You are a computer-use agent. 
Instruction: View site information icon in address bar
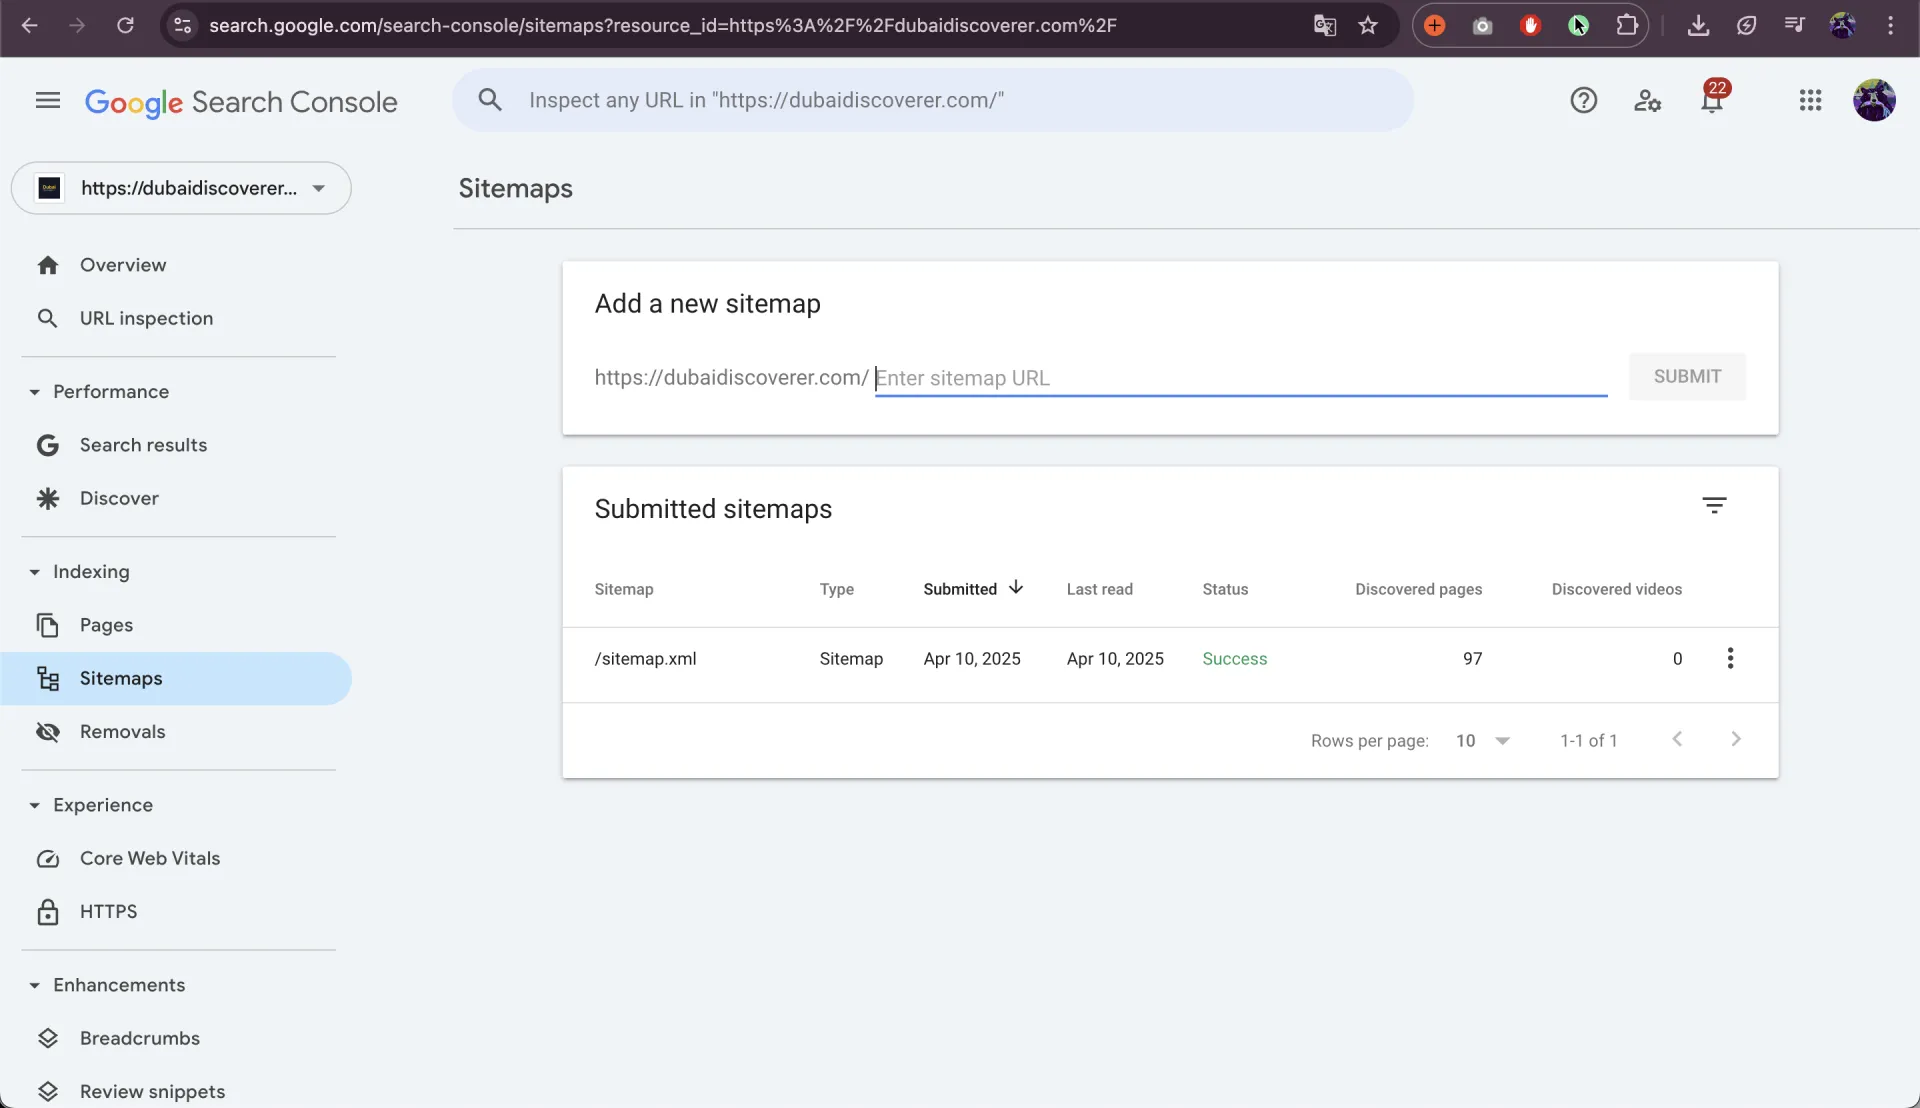[x=182, y=25]
